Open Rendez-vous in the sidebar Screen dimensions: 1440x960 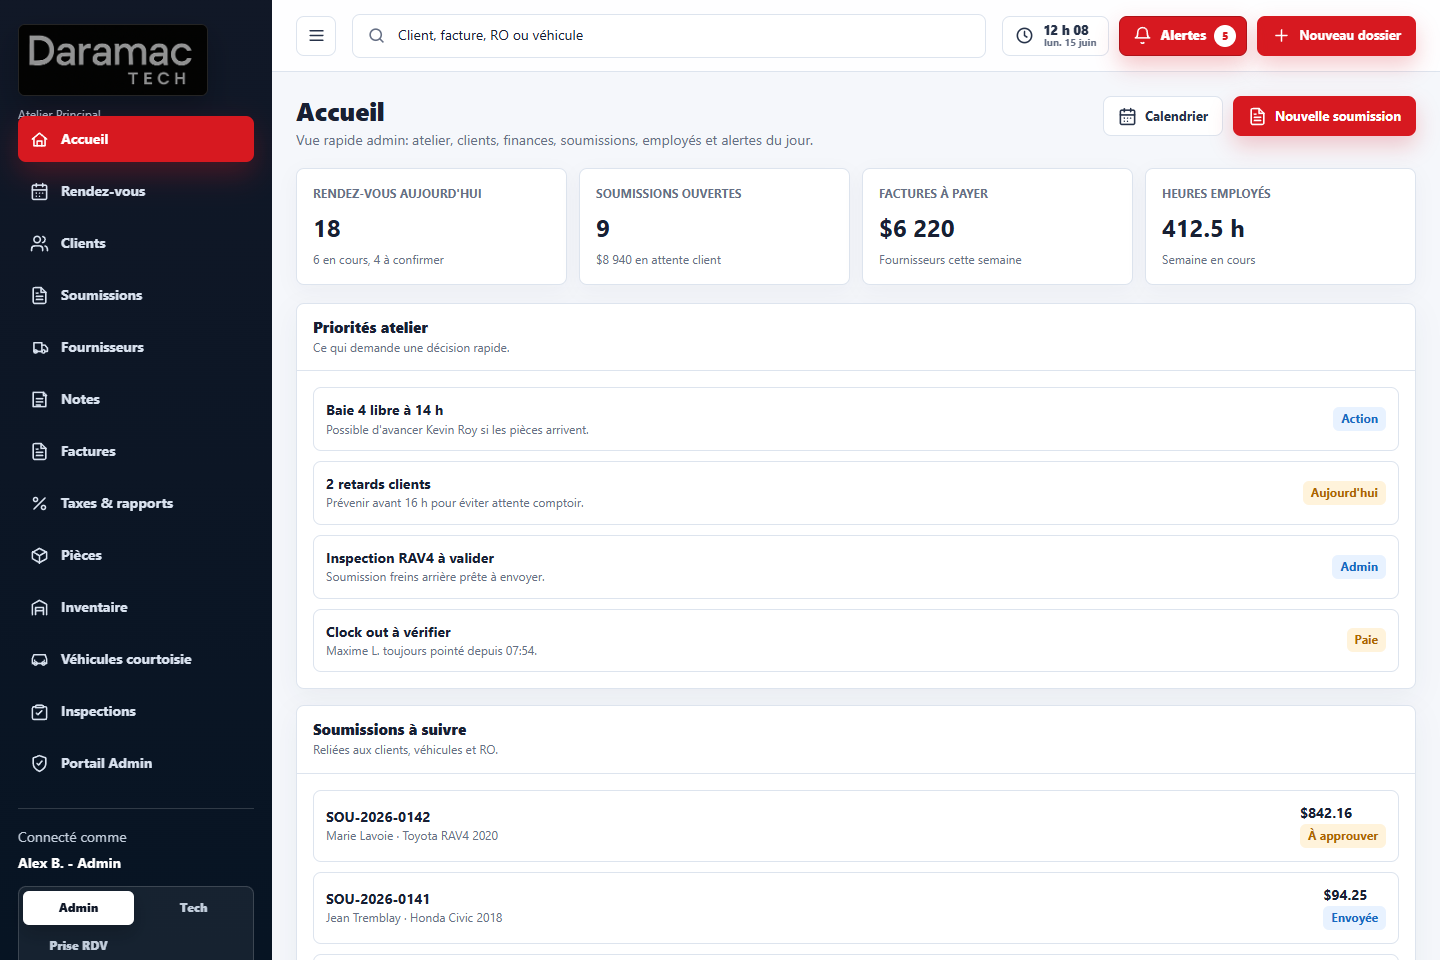click(136, 192)
